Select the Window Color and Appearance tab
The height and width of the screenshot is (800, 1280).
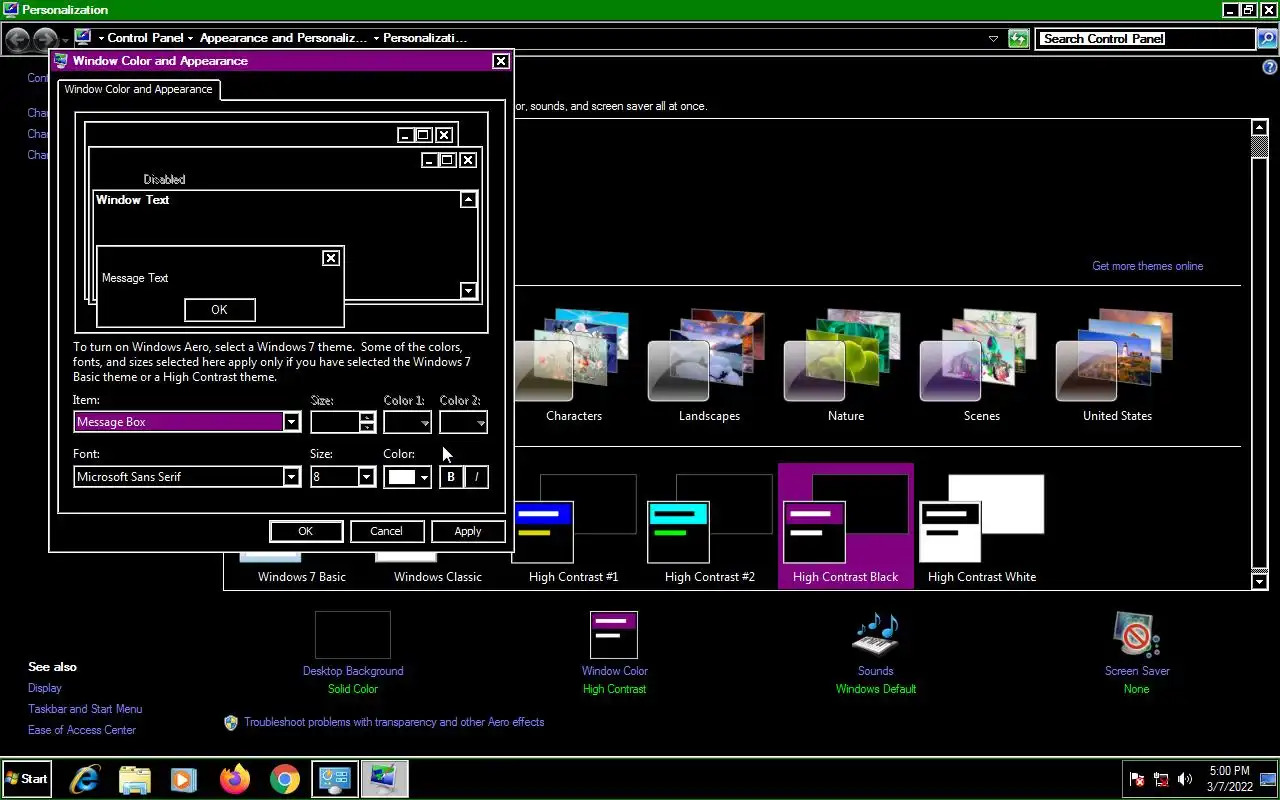click(138, 89)
